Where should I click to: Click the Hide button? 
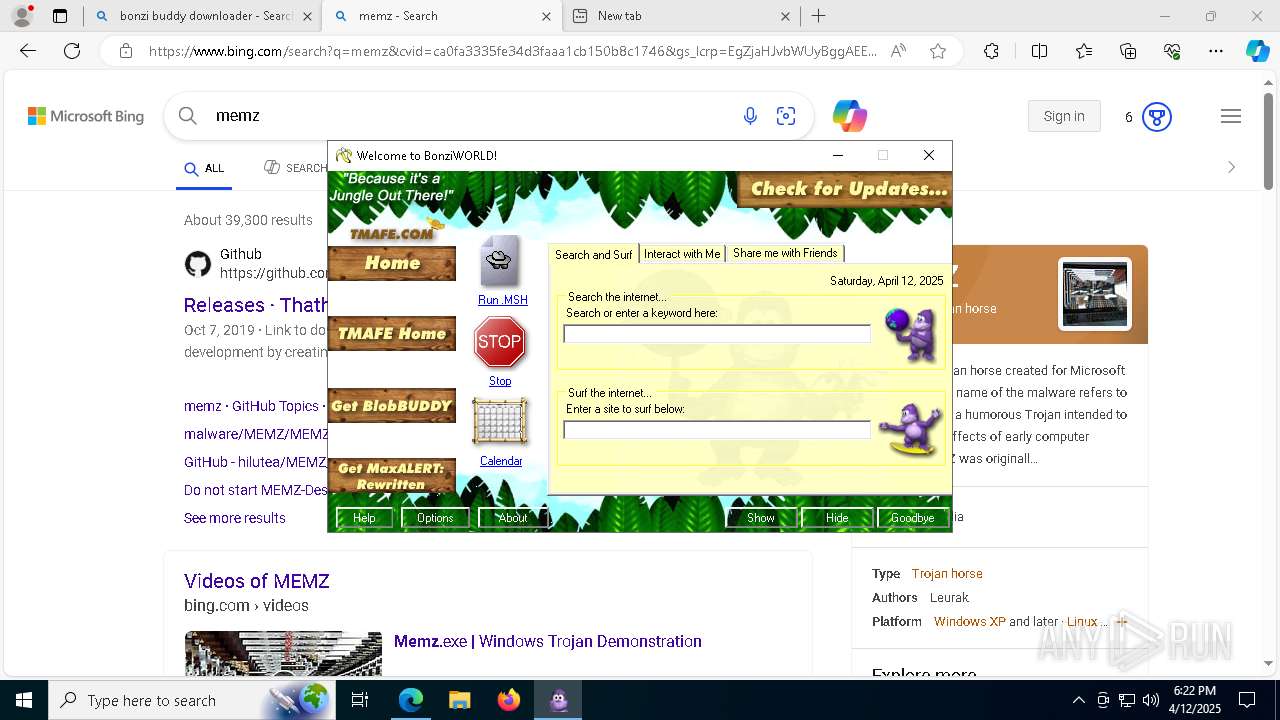(x=837, y=517)
